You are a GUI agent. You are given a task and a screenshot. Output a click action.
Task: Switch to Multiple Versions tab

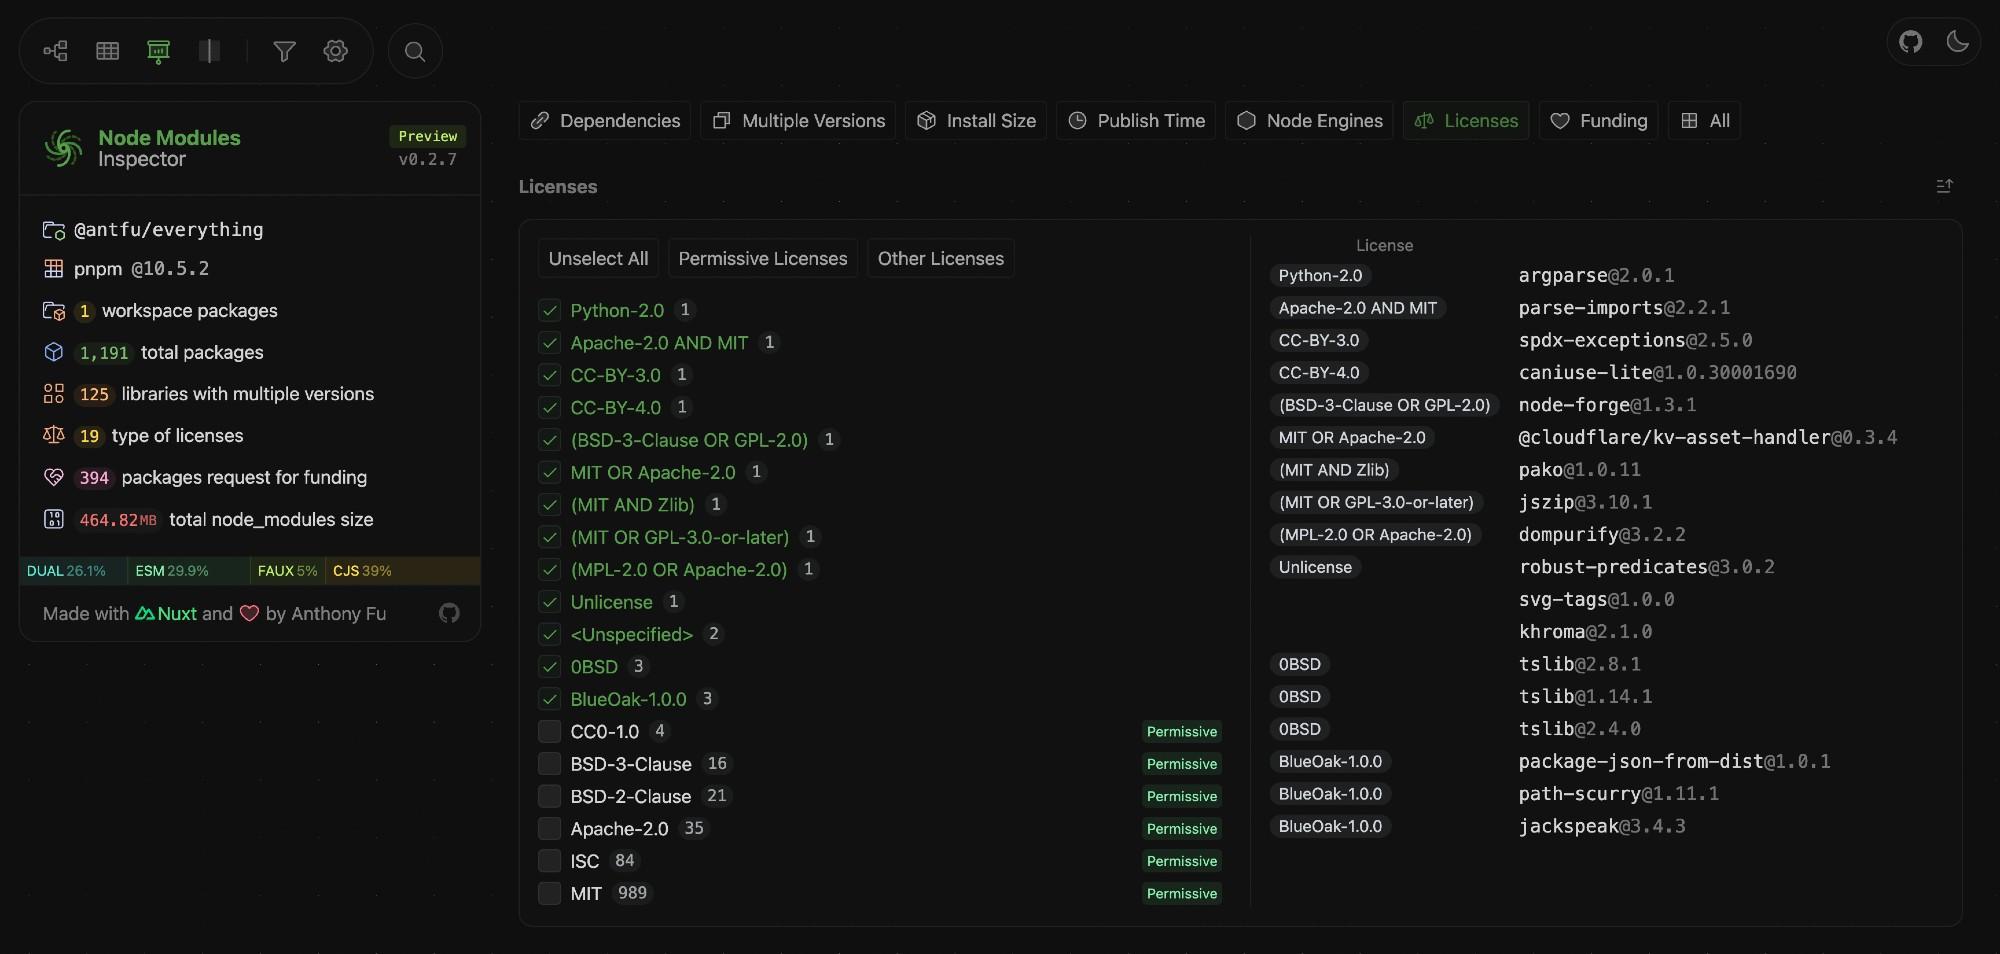click(x=798, y=121)
